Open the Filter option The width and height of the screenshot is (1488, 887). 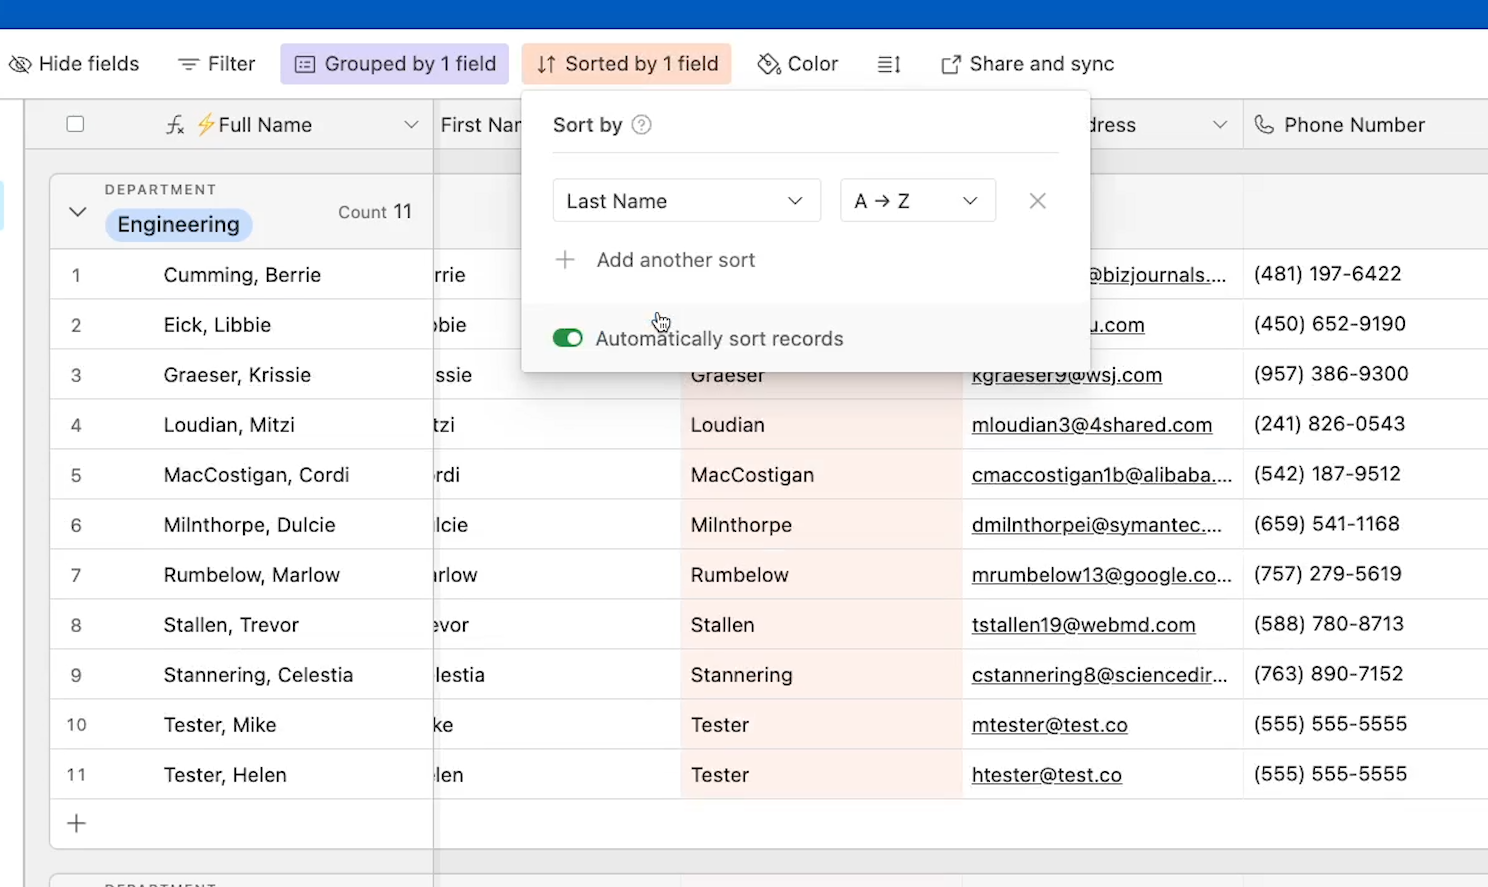[217, 64]
